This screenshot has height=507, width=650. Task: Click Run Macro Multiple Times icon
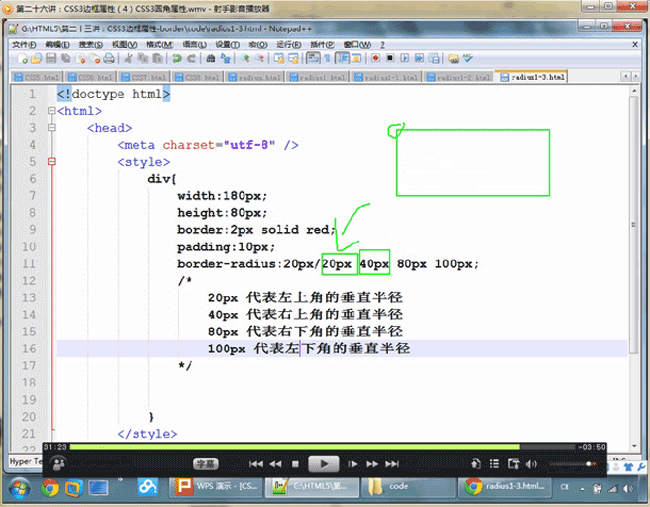pyautogui.click(x=419, y=58)
